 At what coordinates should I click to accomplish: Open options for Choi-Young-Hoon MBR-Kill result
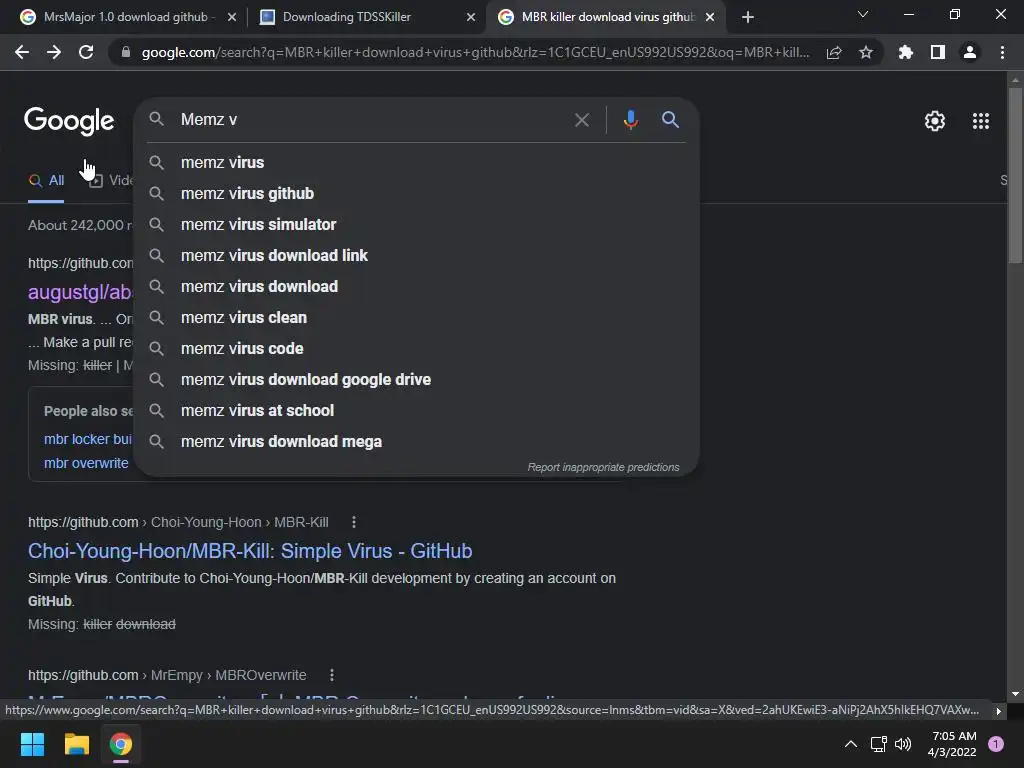(354, 522)
